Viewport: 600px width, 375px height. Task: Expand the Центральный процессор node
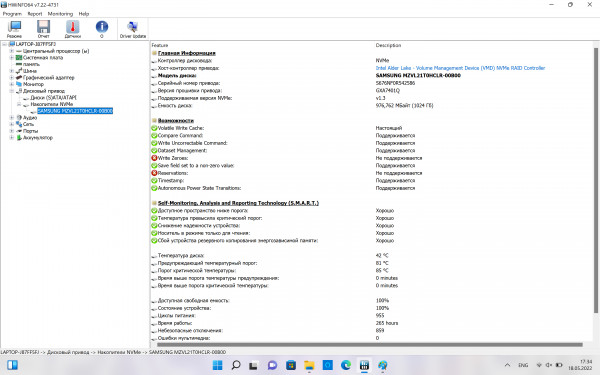11,51
